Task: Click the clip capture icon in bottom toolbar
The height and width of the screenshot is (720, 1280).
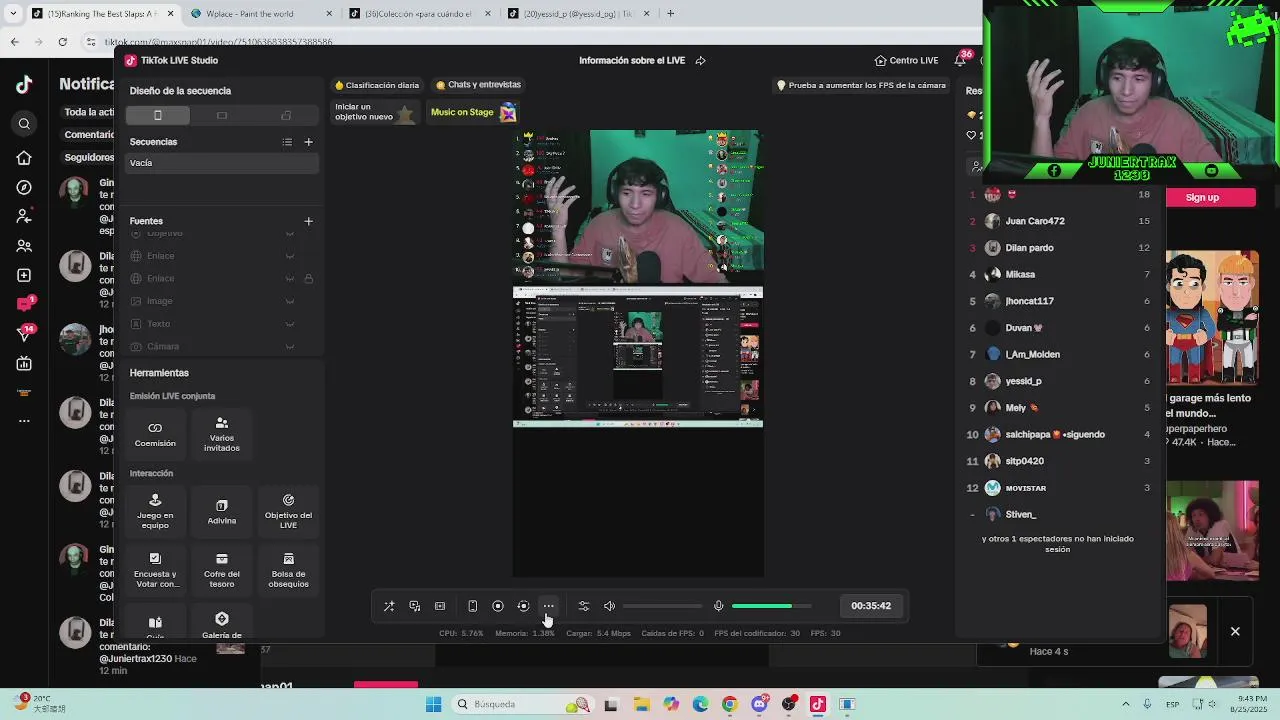Action: pyautogui.click(x=440, y=606)
